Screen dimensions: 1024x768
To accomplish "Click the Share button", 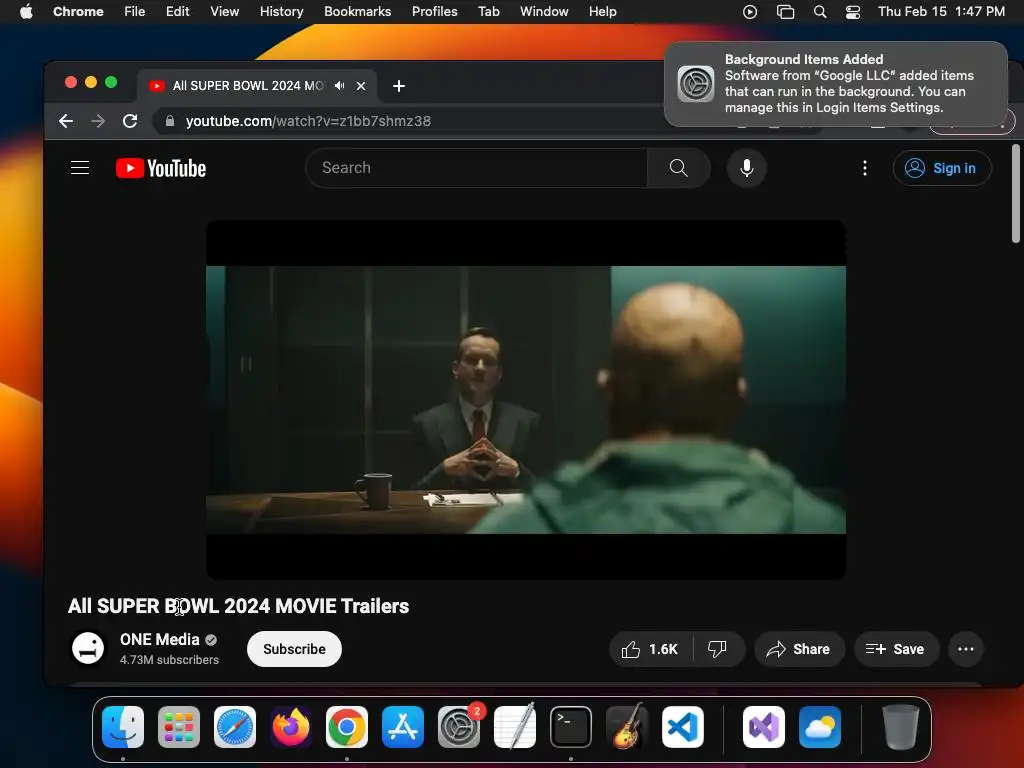I will 799,649.
